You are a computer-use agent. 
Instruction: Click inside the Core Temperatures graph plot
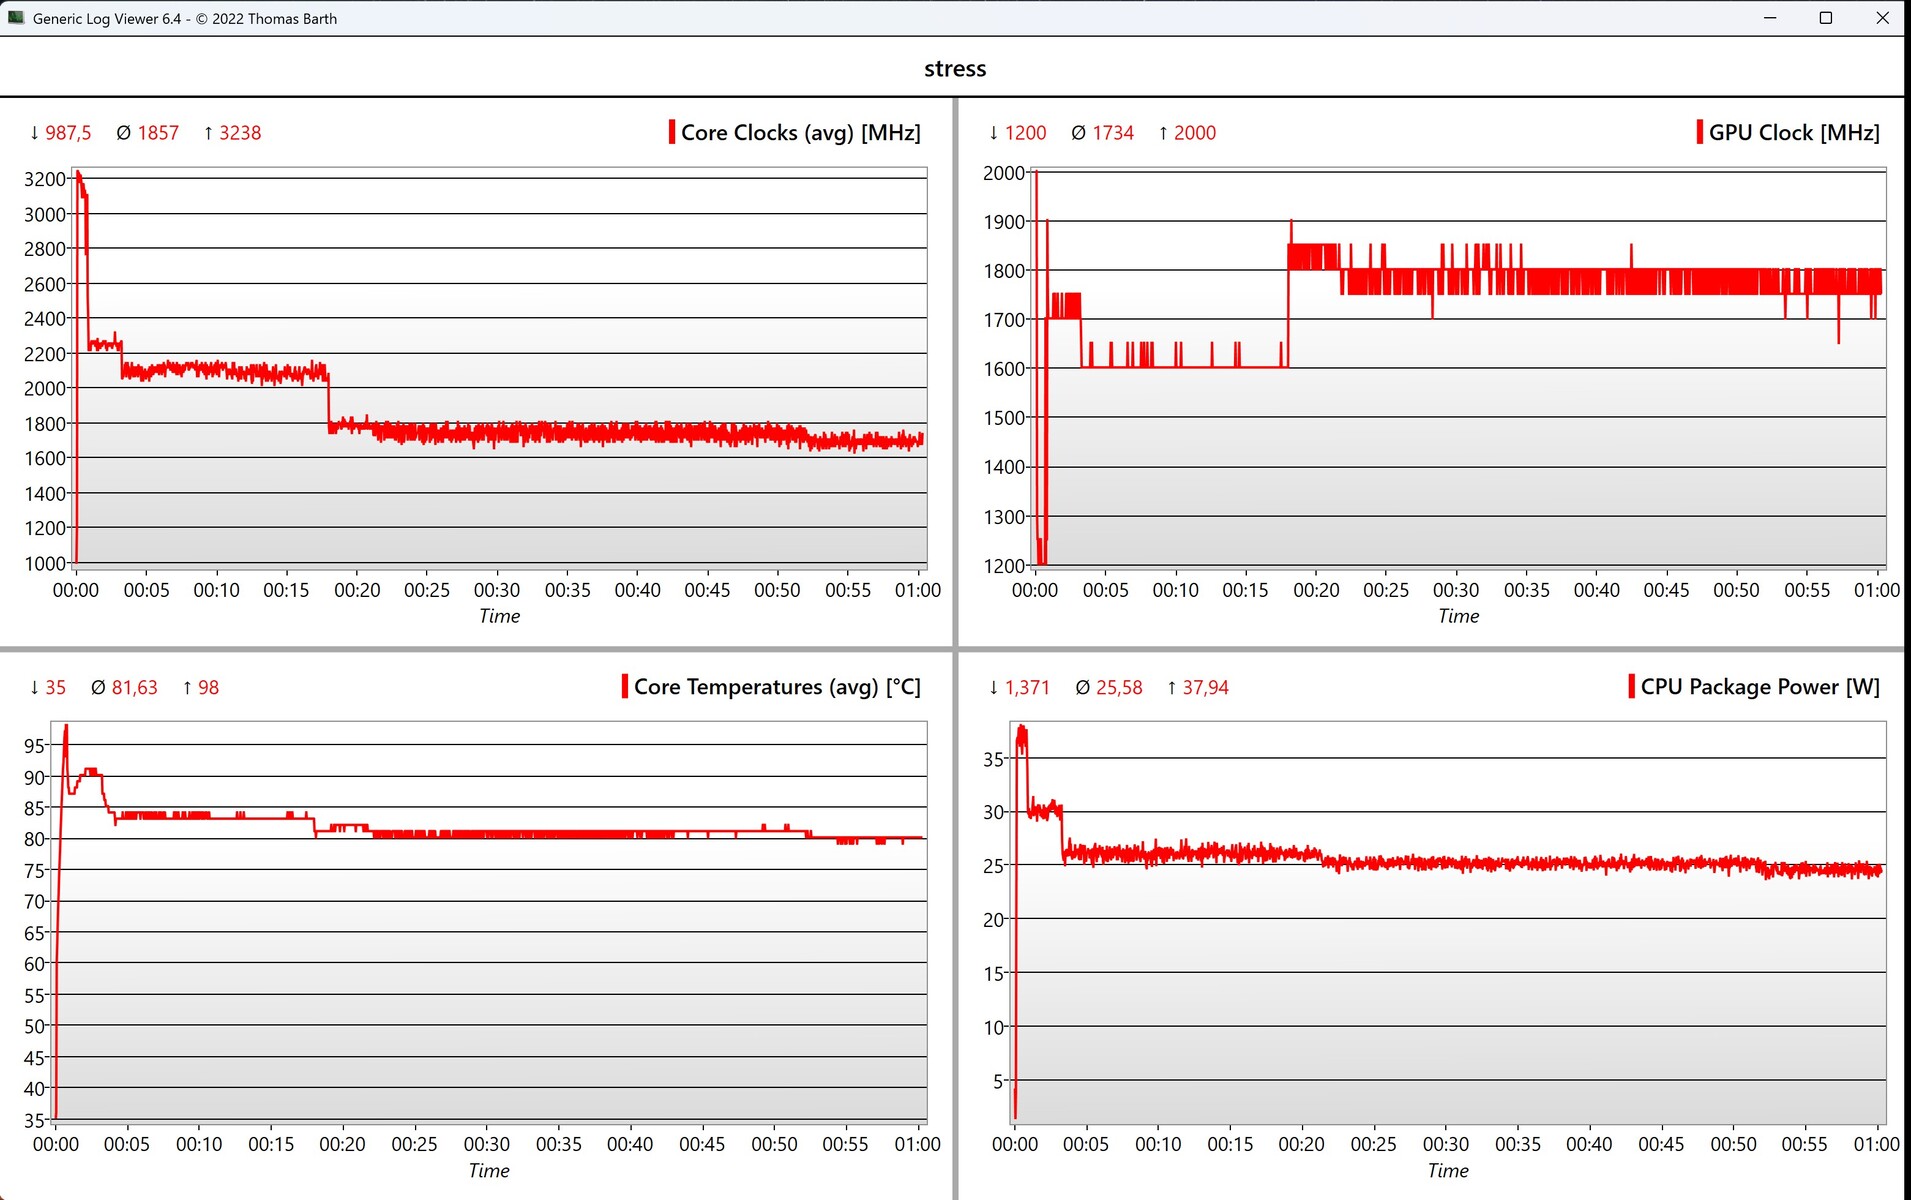pyautogui.click(x=491, y=921)
